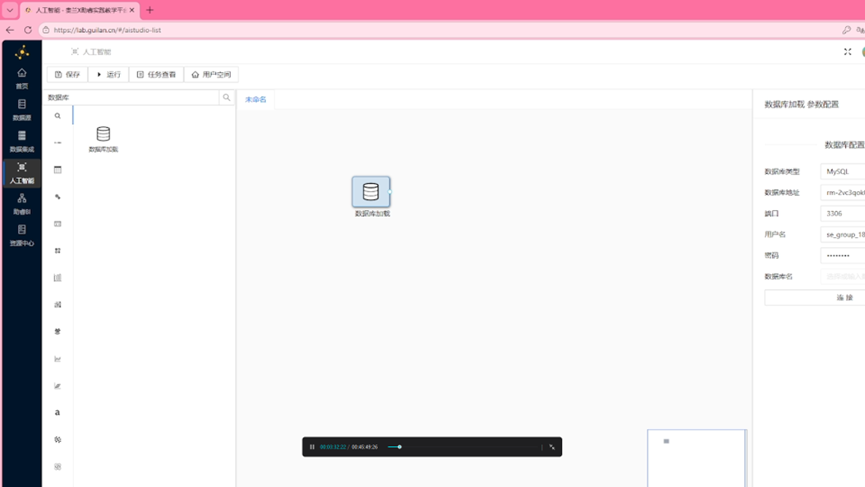Click search magnifier beside 数据库 field

[x=226, y=97]
